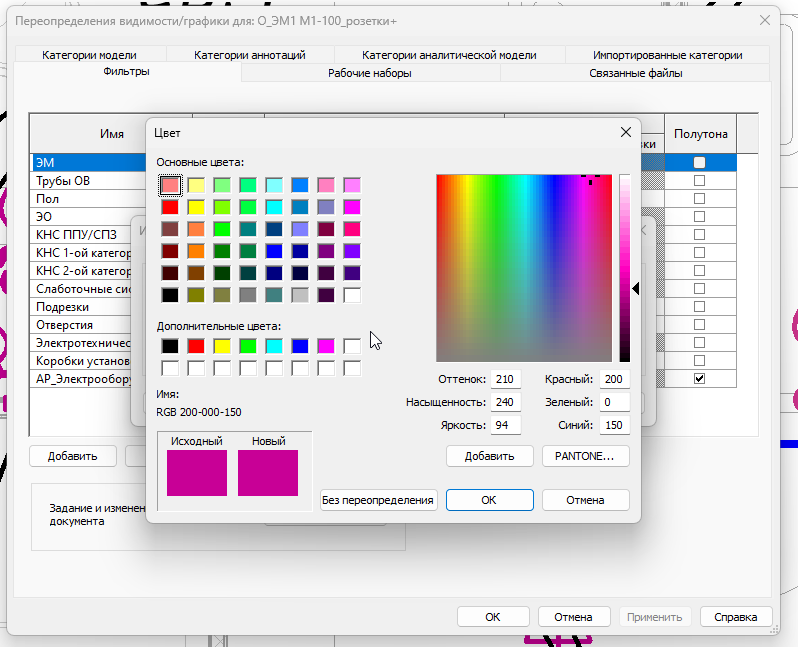Choose the cyan swatch in custom colors
This screenshot has width=798, height=647.
274,346
